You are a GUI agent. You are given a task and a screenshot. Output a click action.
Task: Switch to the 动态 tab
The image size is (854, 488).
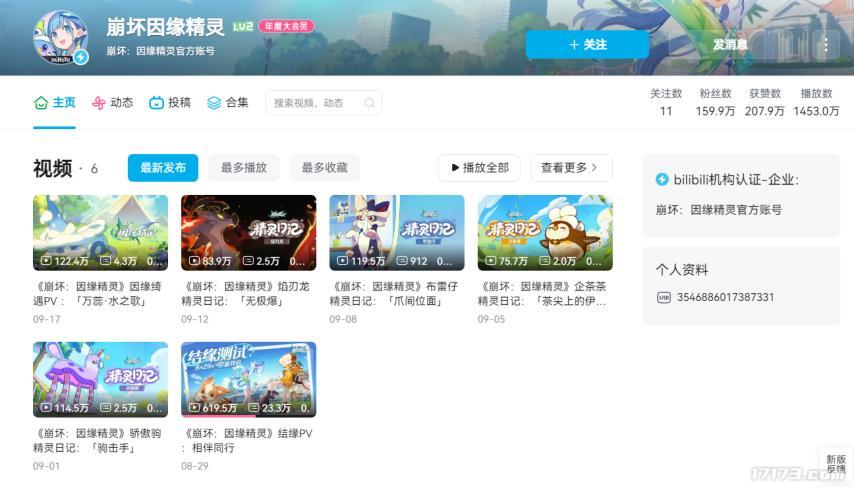point(112,102)
